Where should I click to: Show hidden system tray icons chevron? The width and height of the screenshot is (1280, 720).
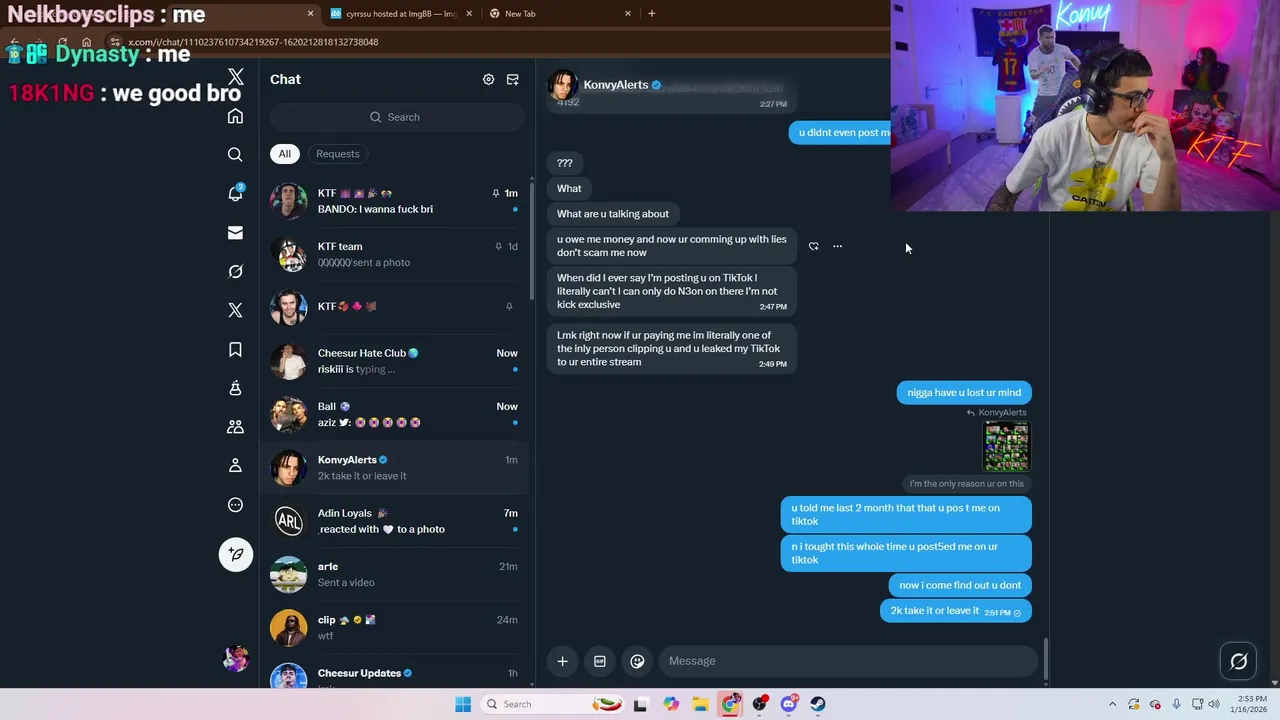(x=1112, y=704)
